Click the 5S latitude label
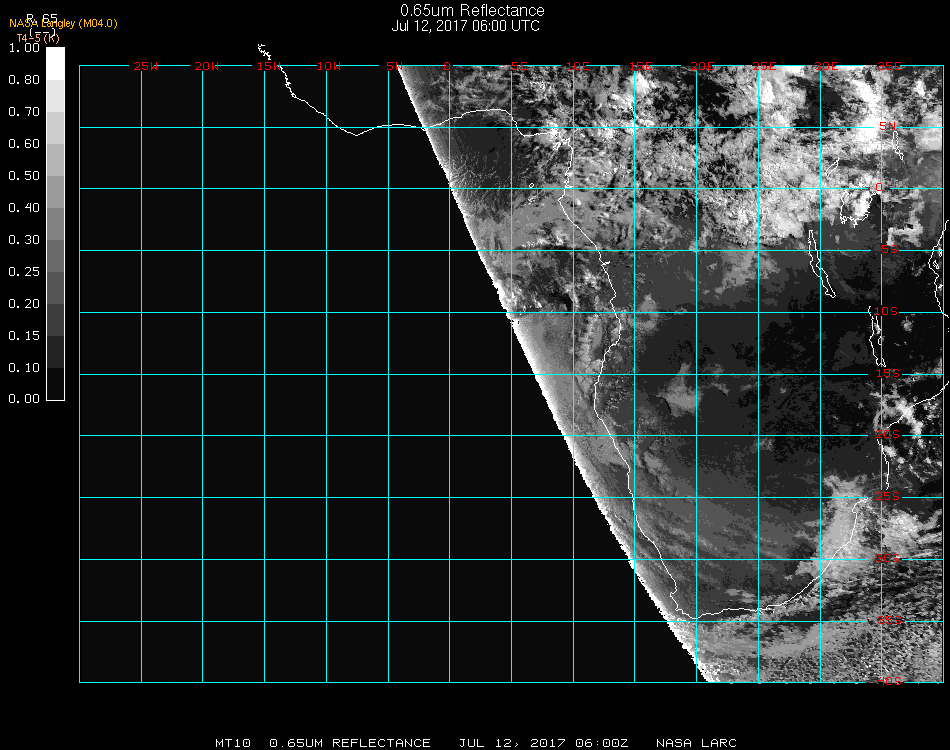The image size is (950, 750). click(889, 250)
